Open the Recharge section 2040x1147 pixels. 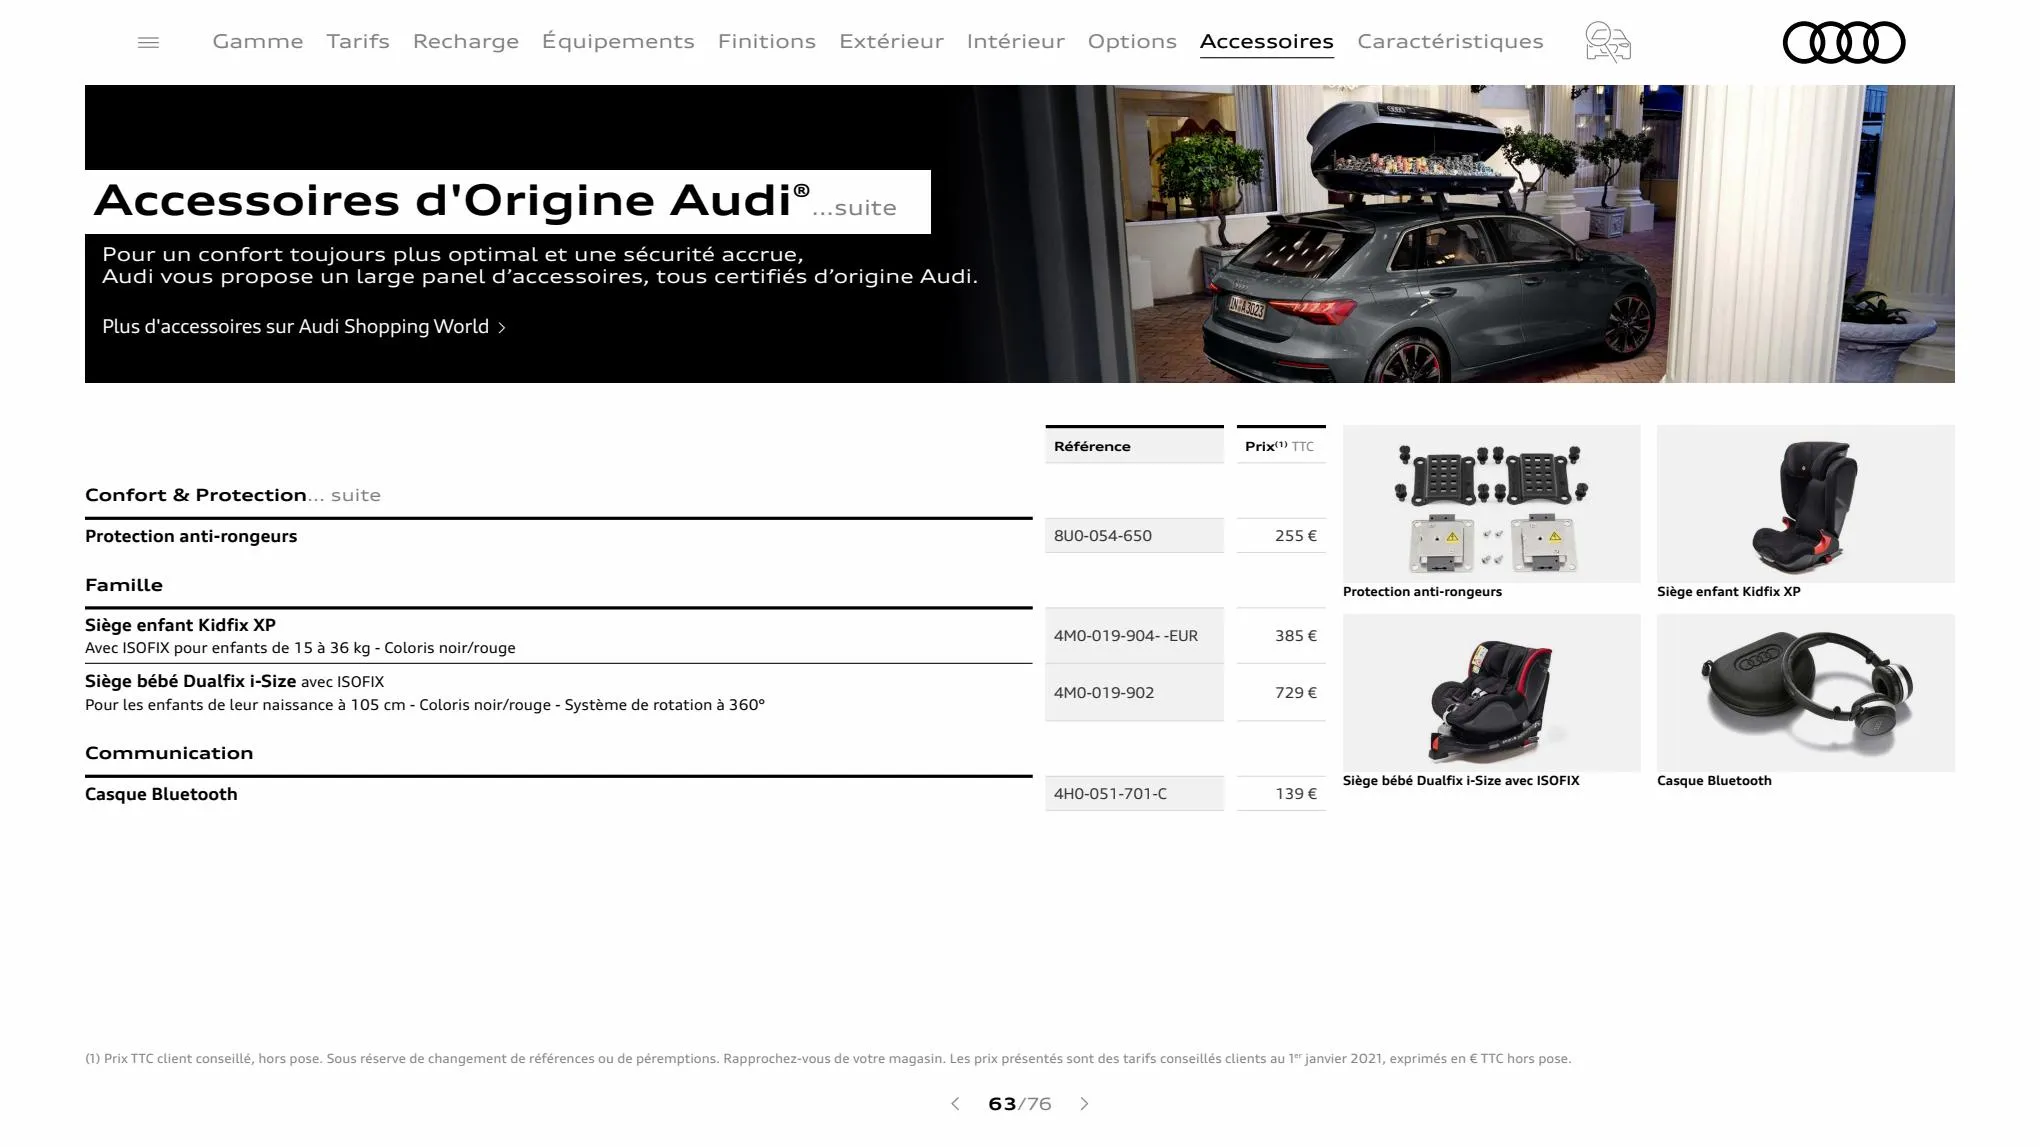[x=466, y=42]
